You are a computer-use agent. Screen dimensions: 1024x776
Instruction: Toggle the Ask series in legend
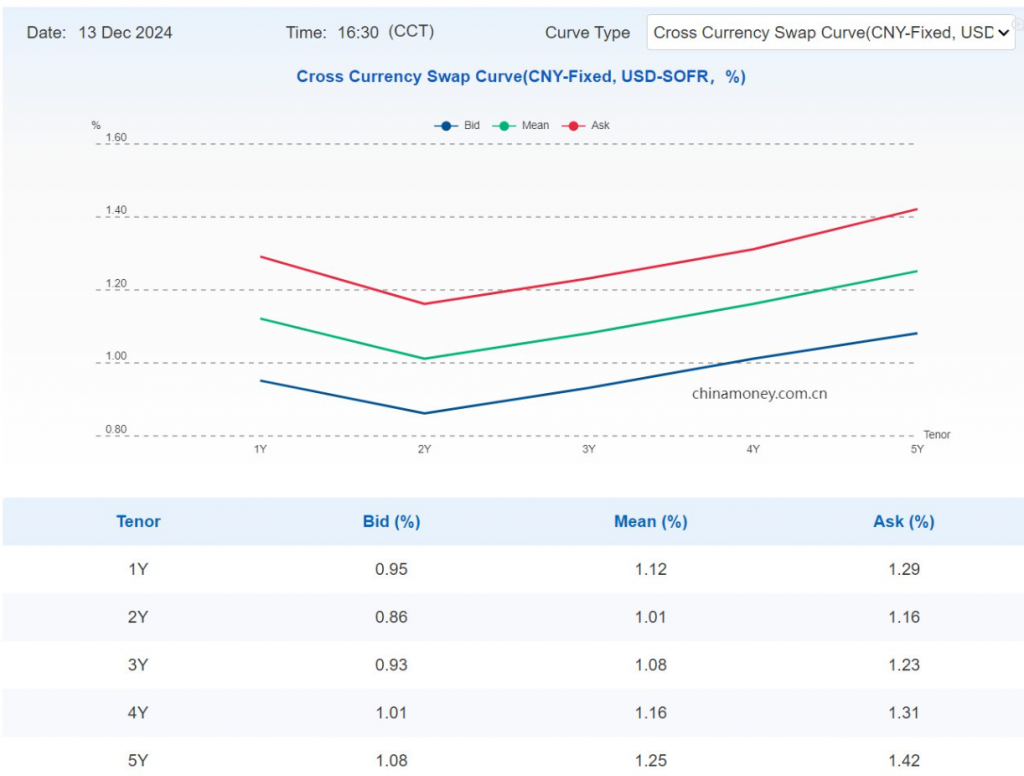pyautogui.click(x=587, y=126)
